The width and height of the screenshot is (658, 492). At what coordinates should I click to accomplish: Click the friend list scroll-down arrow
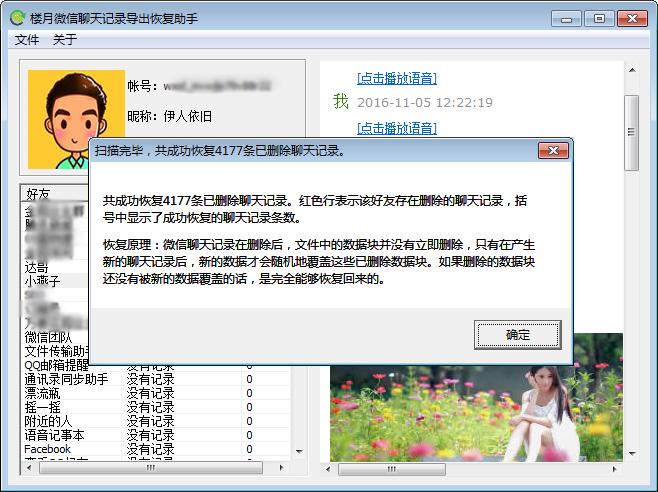299,452
